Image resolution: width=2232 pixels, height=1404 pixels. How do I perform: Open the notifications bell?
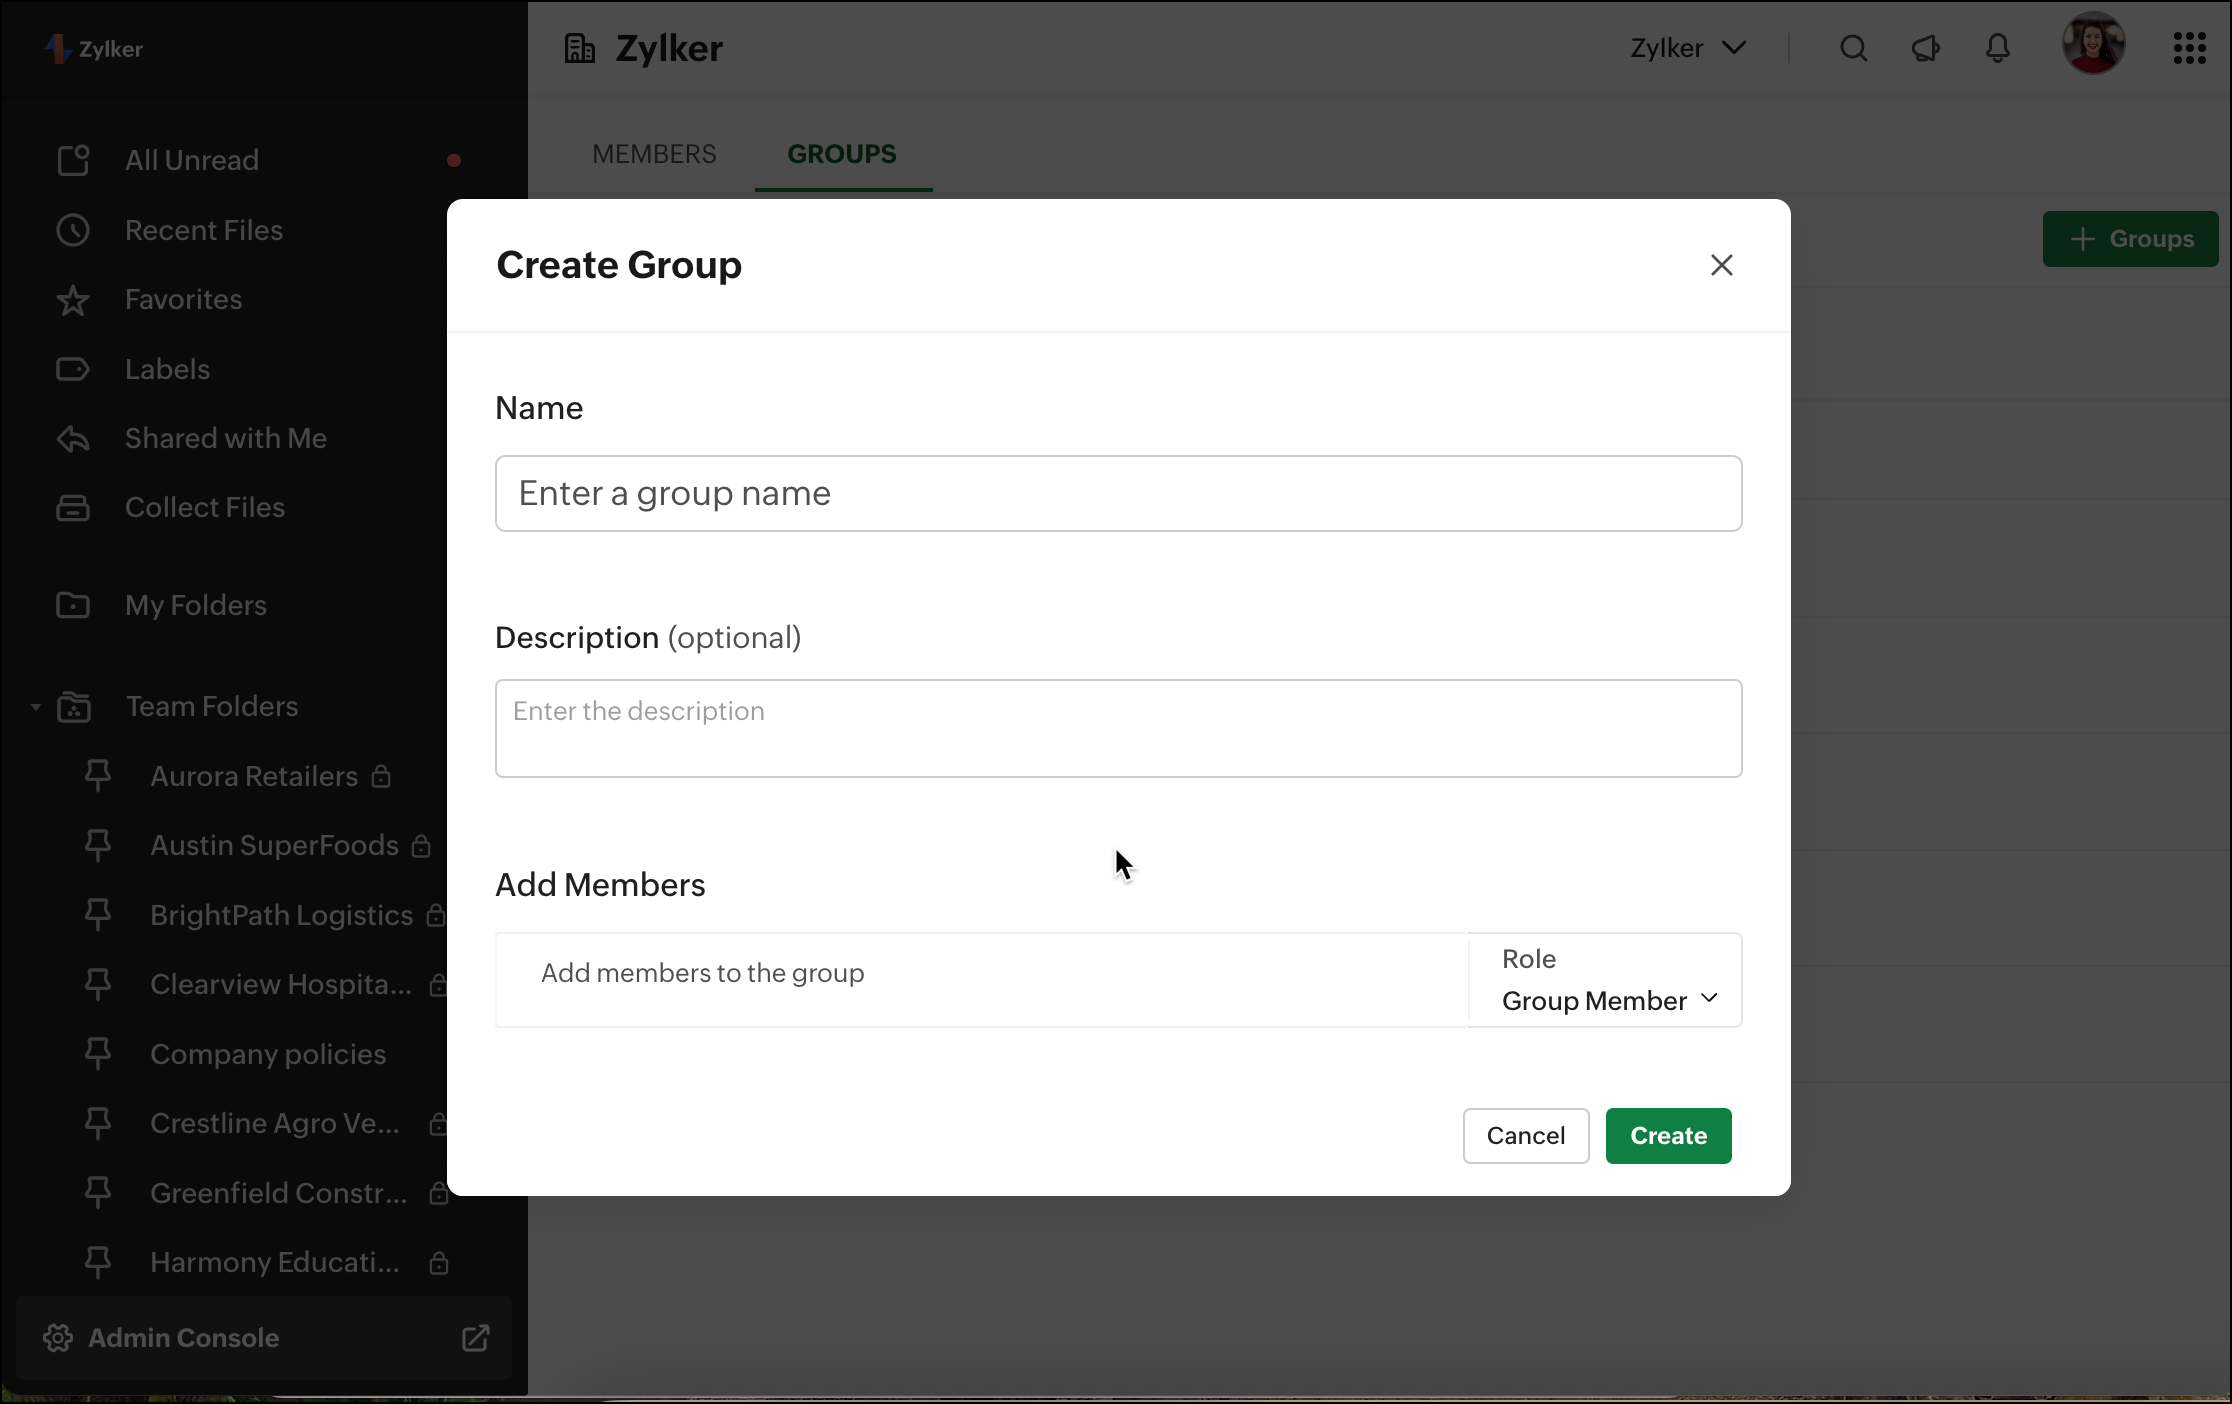pos(1997,48)
